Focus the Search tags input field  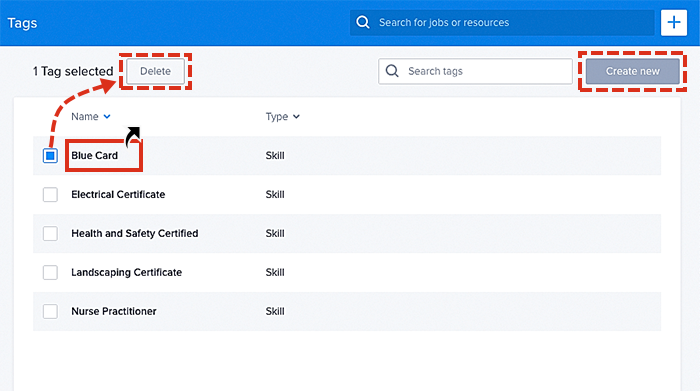(x=475, y=71)
